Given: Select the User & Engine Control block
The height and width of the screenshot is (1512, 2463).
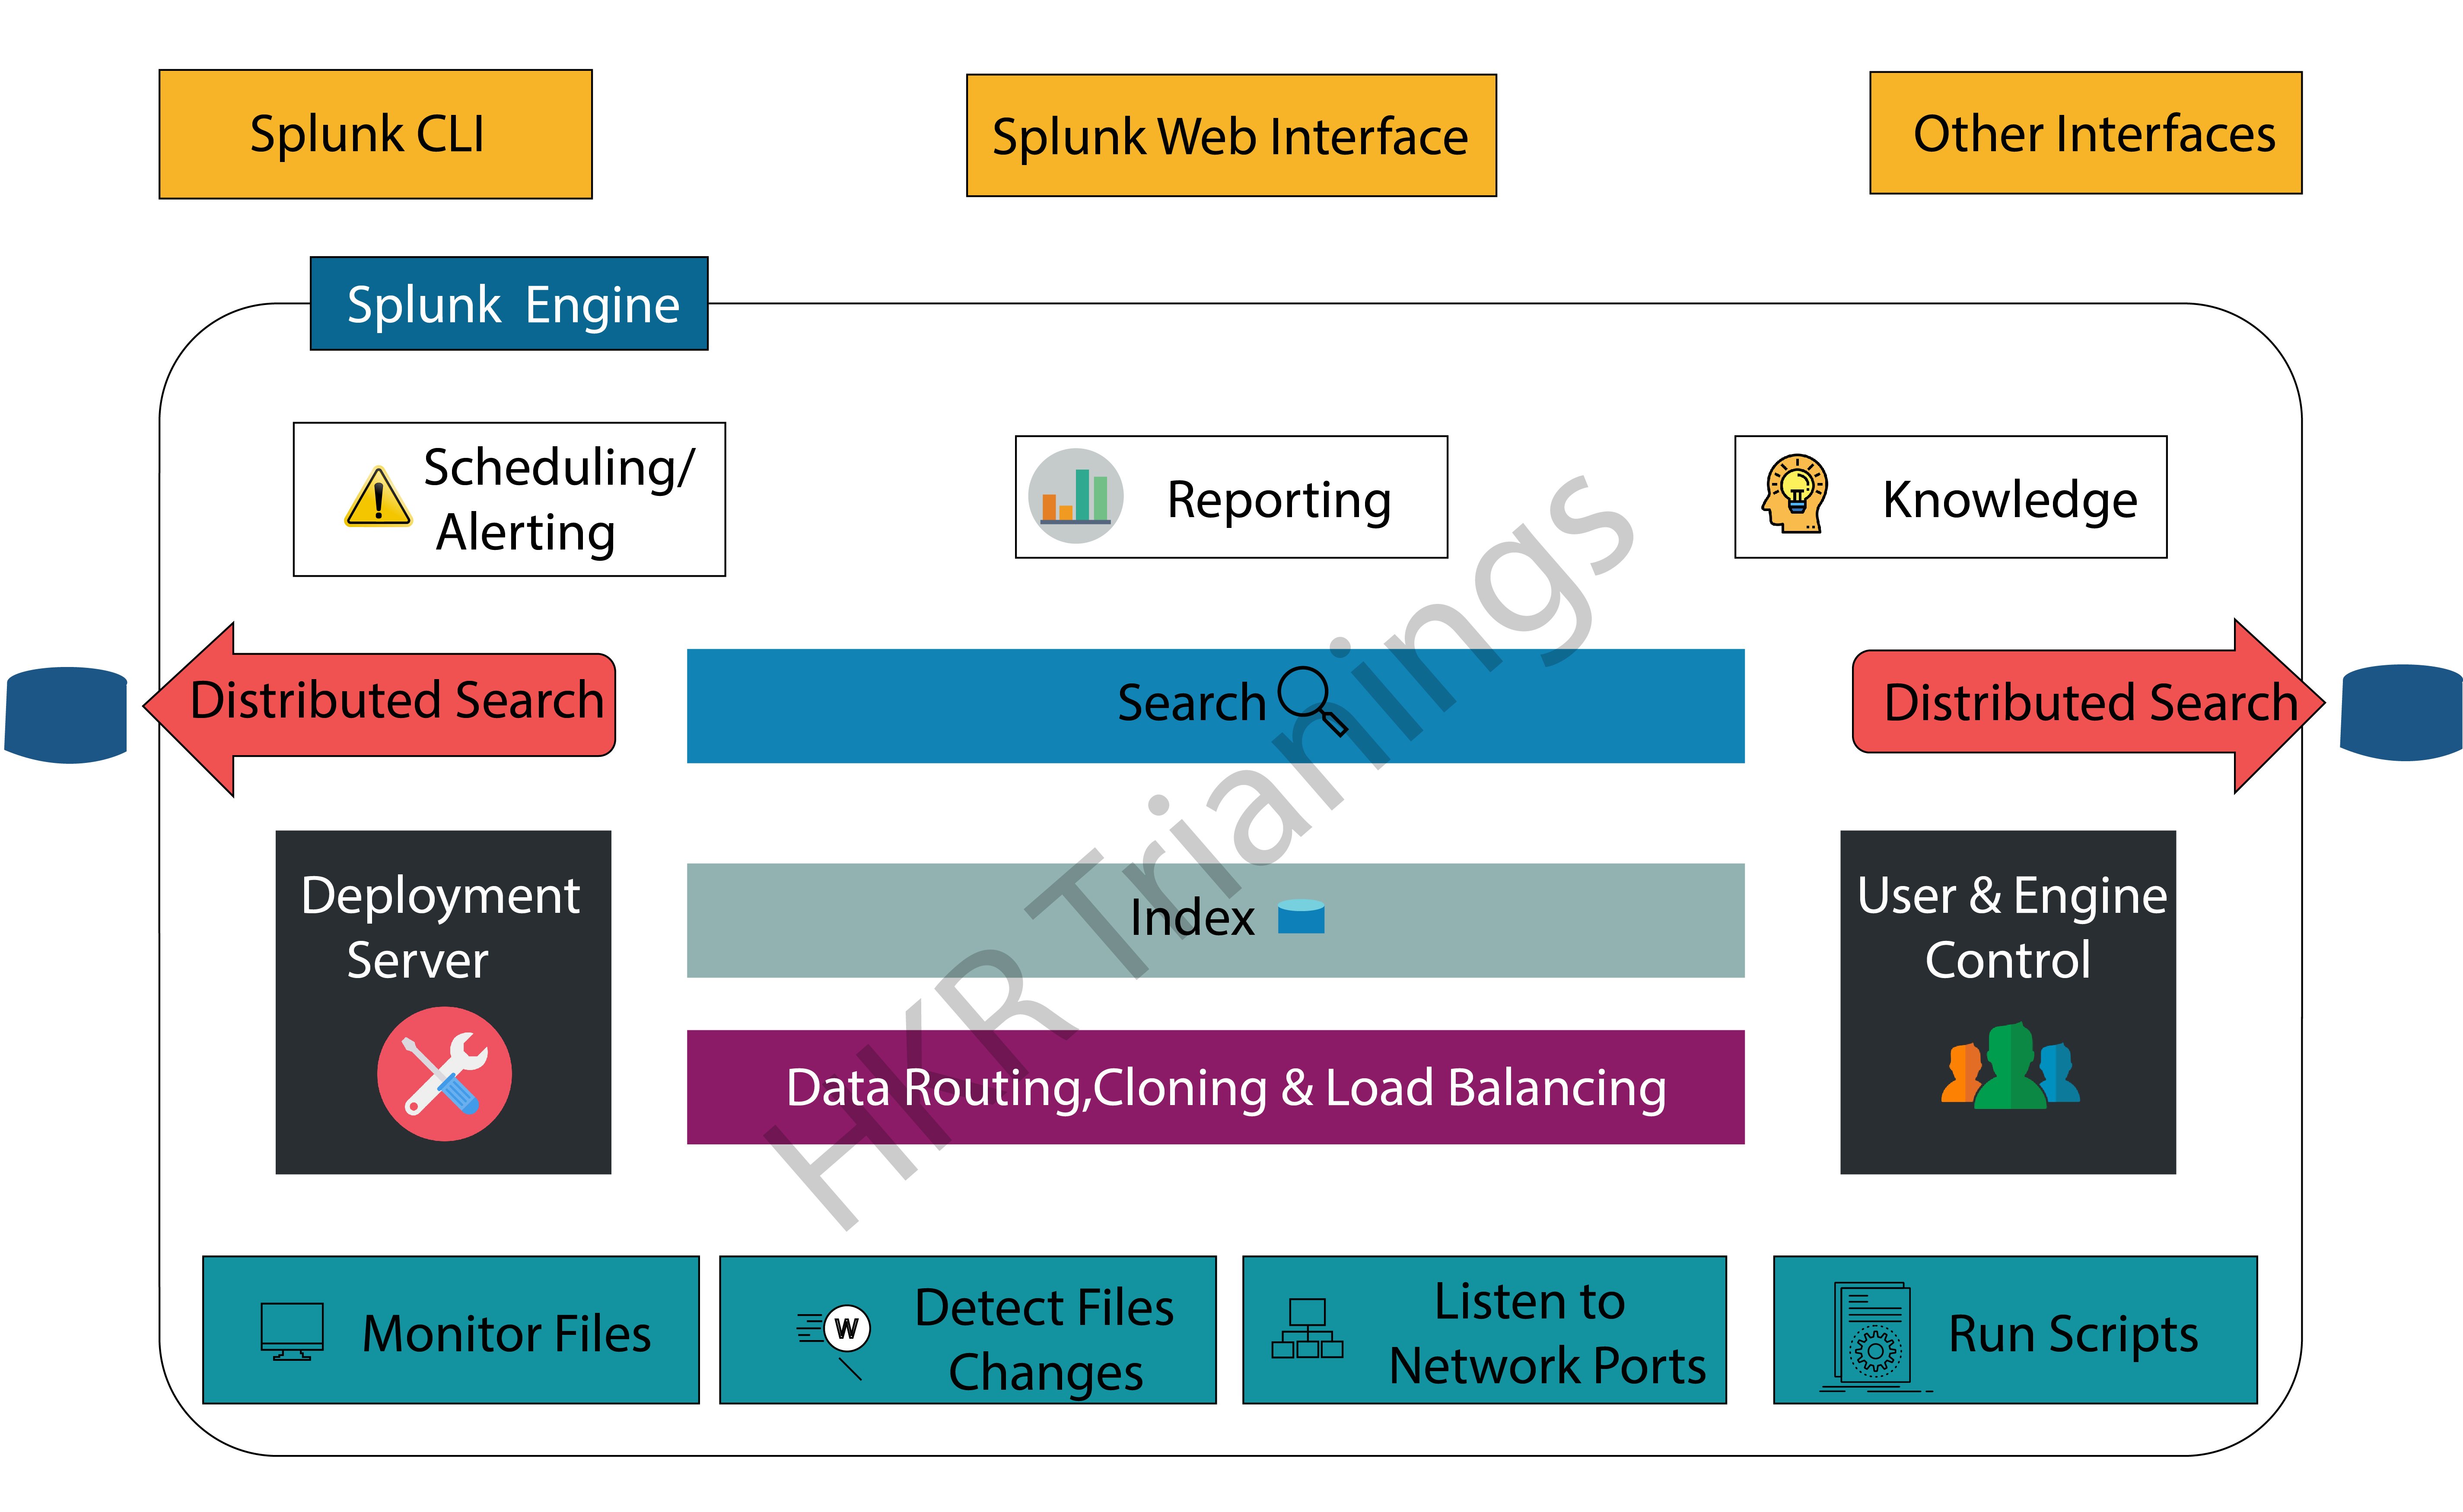Looking at the screenshot, I should click(x=2008, y=1002).
